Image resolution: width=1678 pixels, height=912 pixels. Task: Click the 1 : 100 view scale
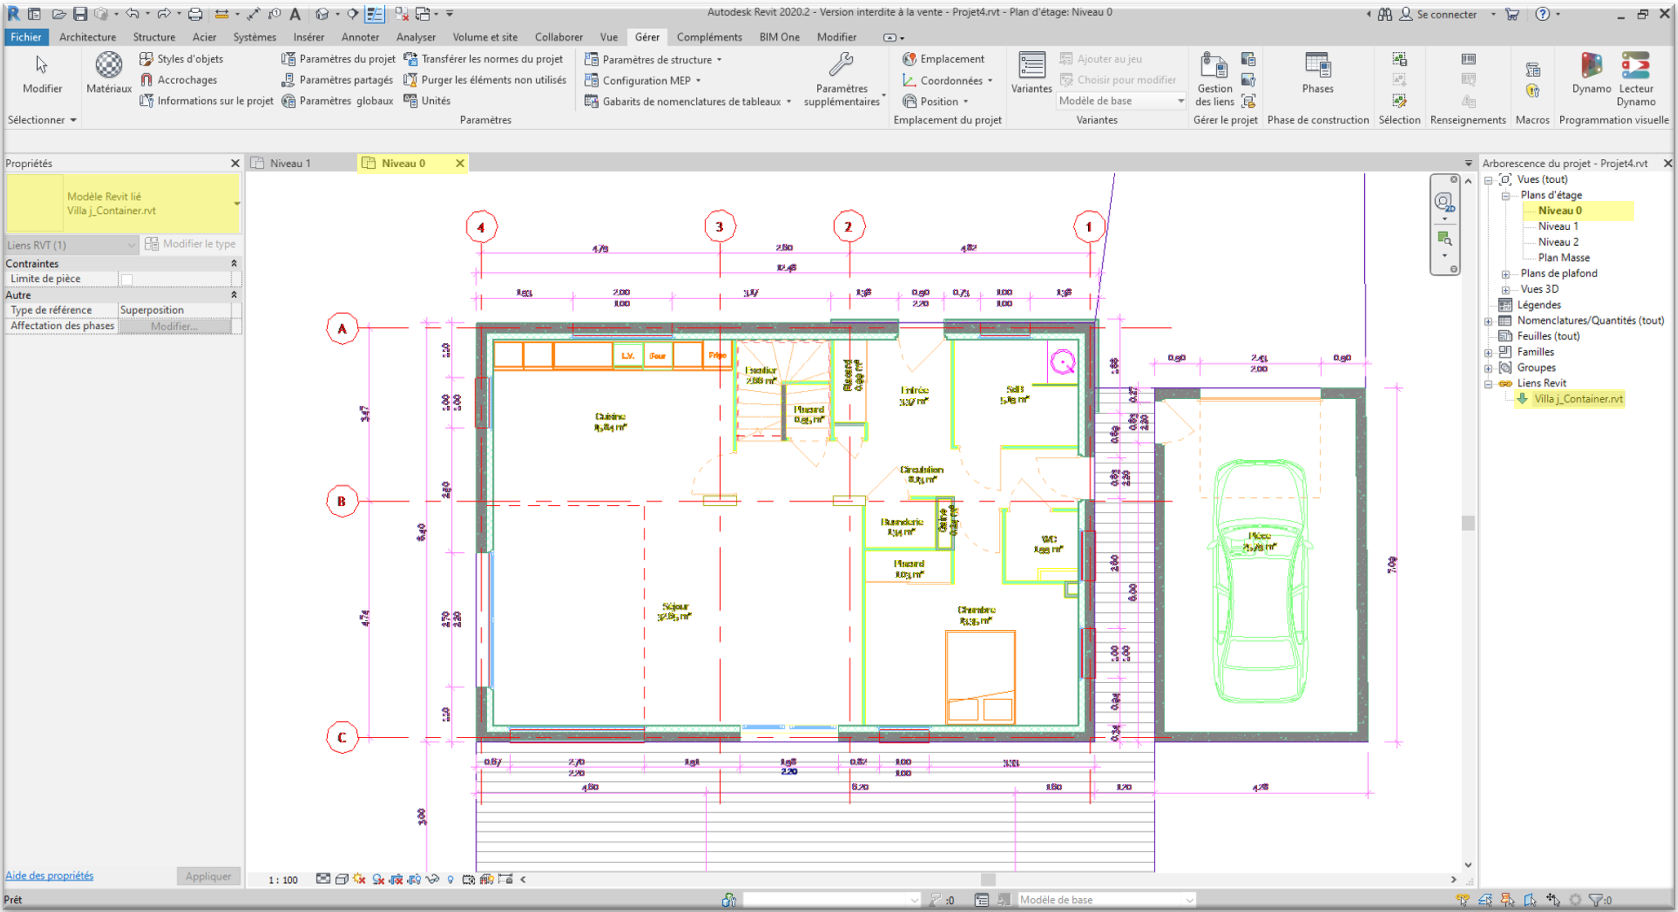point(283,880)
